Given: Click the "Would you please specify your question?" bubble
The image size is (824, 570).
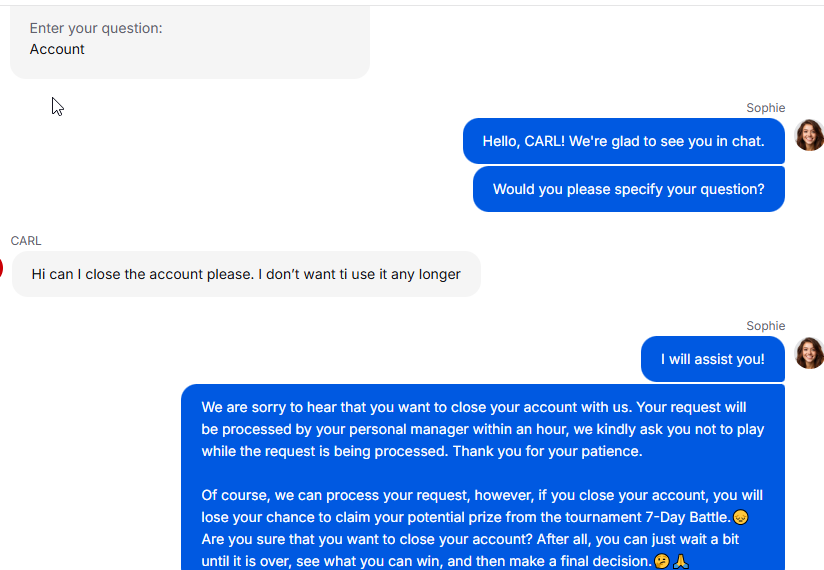Looking at the screenshot, I should tap(628, 189).
